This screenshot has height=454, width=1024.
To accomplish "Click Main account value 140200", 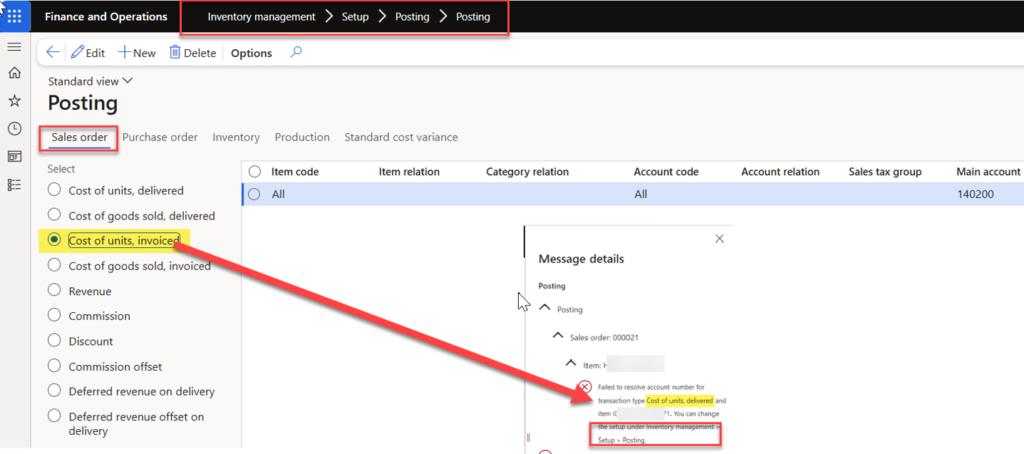I will 976,194.
